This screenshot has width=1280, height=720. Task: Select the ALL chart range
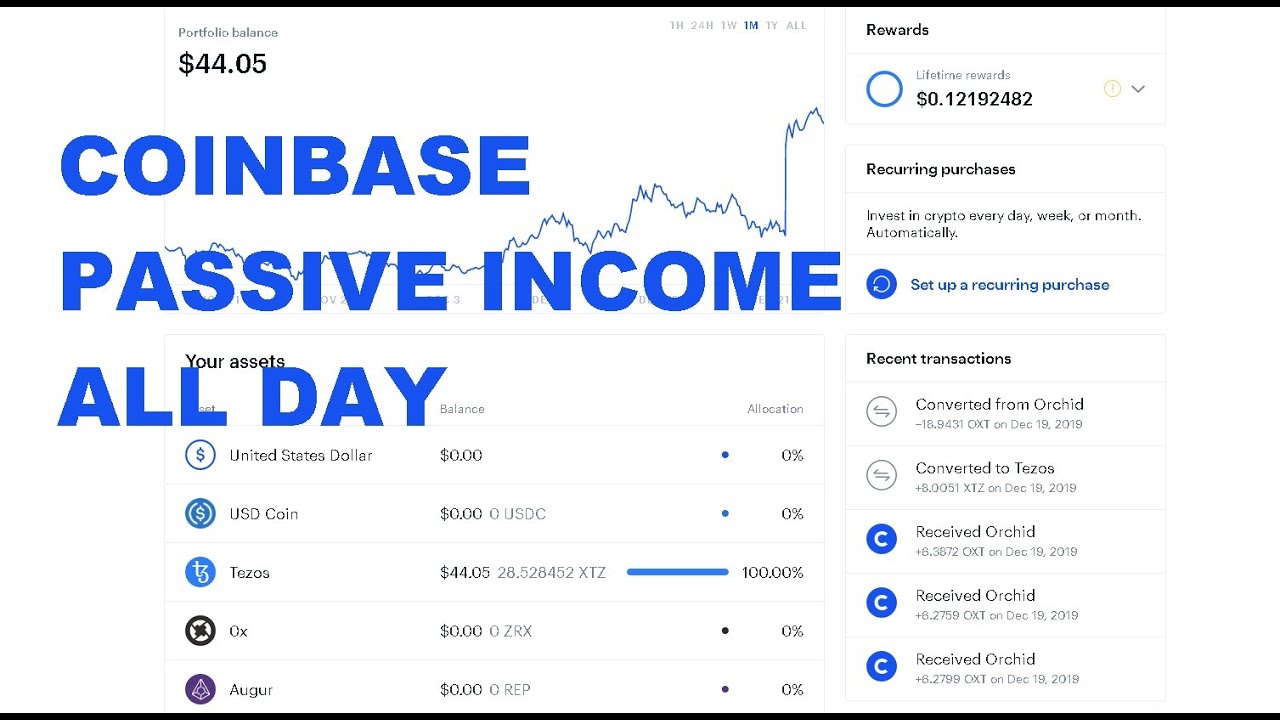796,26
